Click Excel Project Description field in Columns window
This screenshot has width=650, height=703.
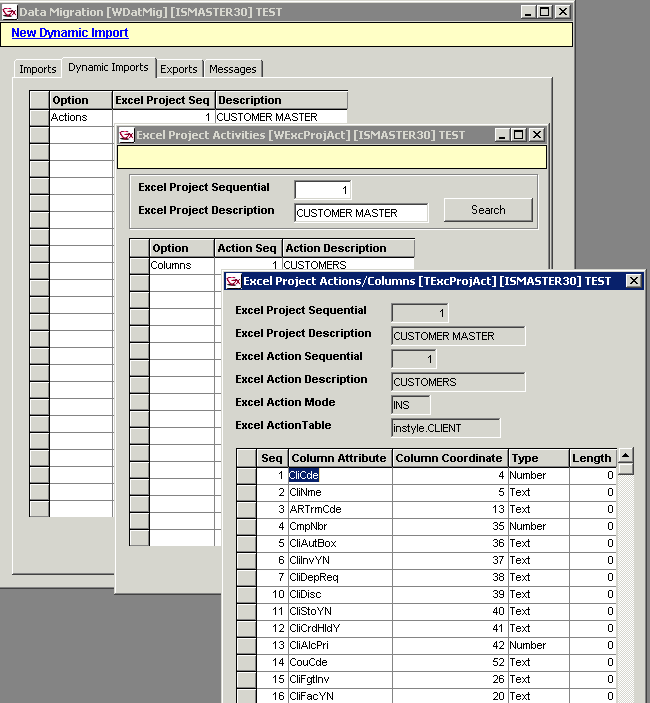click(x=458, y=336)
